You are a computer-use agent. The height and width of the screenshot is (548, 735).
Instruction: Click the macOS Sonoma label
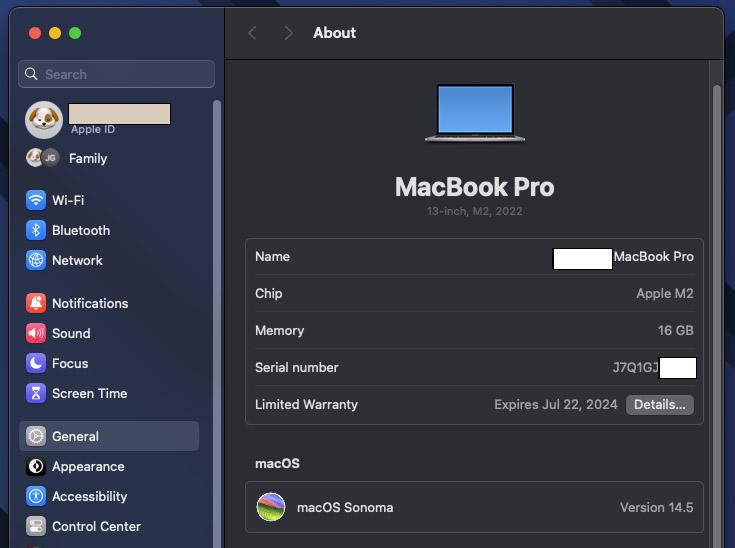click(x=345, y=507)
